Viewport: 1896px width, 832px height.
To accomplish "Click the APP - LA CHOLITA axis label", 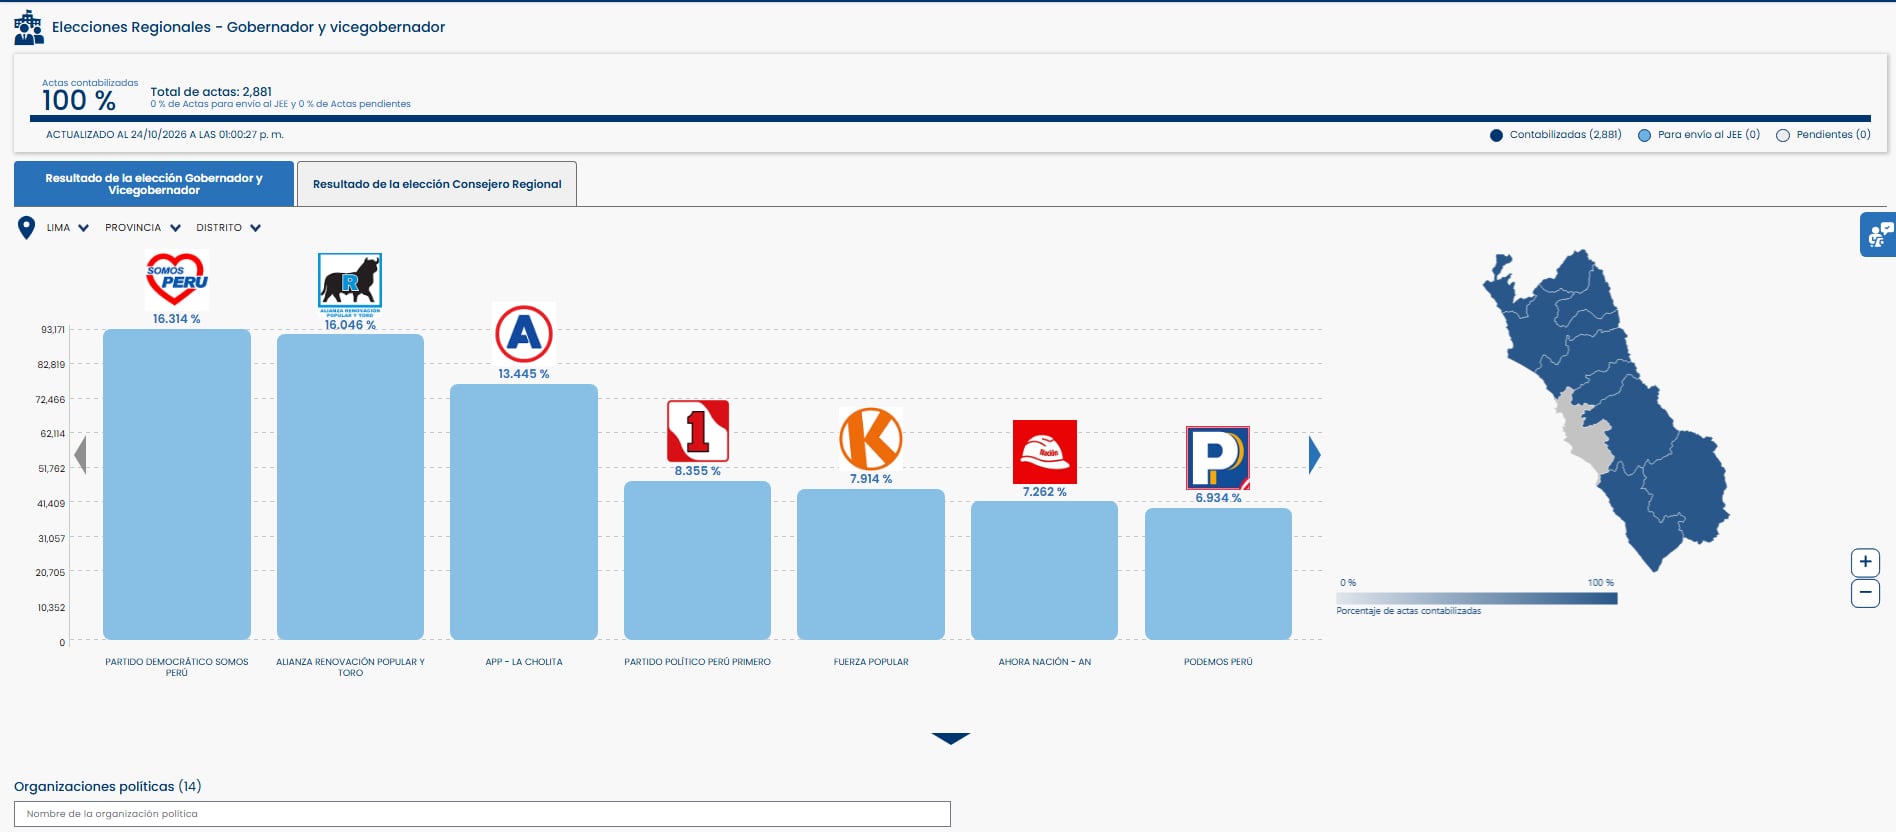I will pyautogui.click(x=524, y=662).
